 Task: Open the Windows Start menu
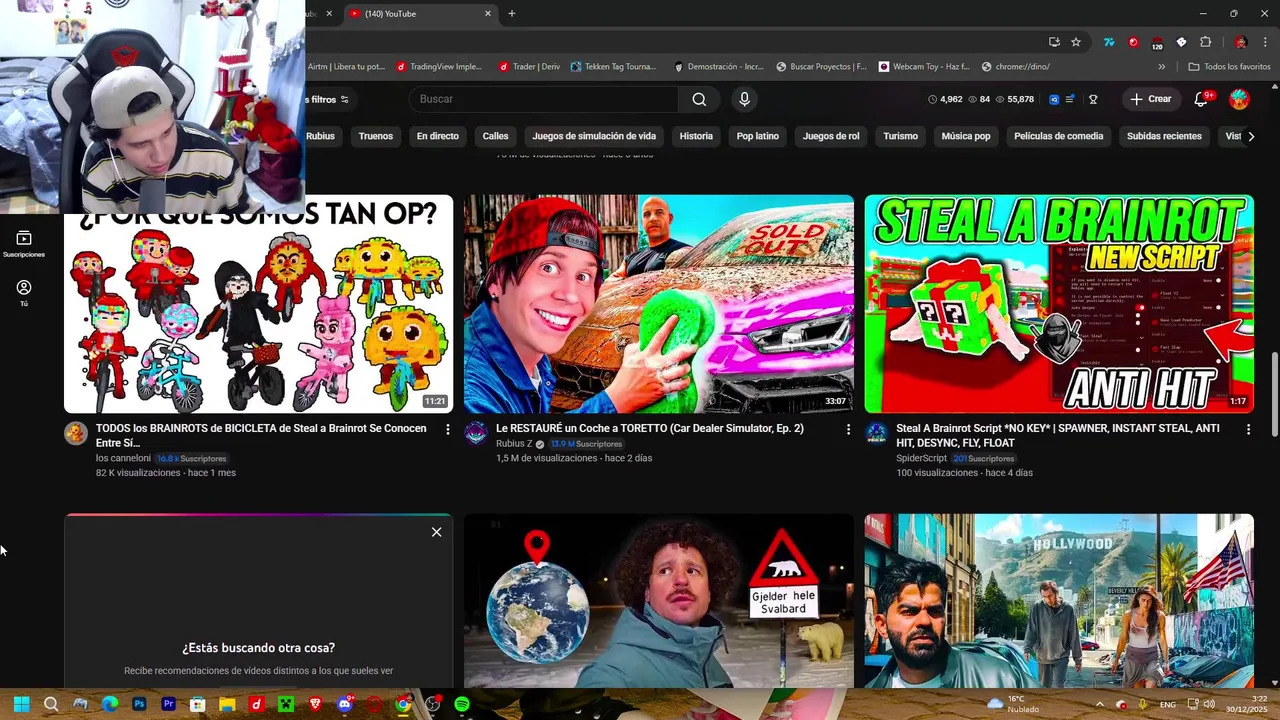point(22,704)
